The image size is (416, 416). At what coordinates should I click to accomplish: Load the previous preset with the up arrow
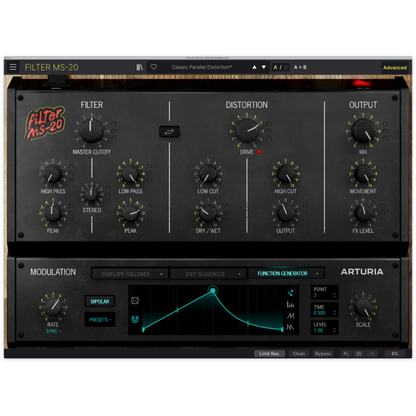(x=254, y=67)
